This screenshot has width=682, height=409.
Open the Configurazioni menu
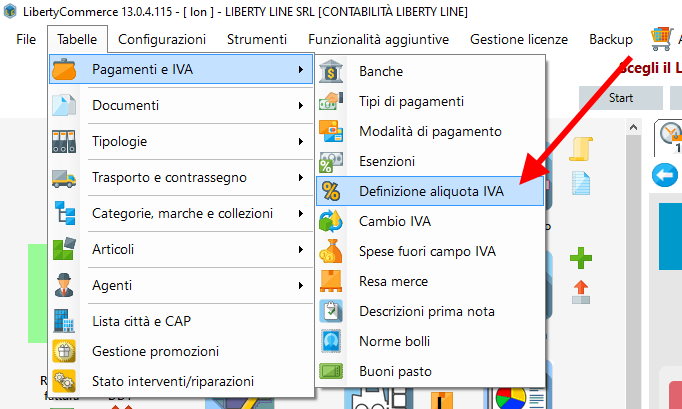pos(162,39)
